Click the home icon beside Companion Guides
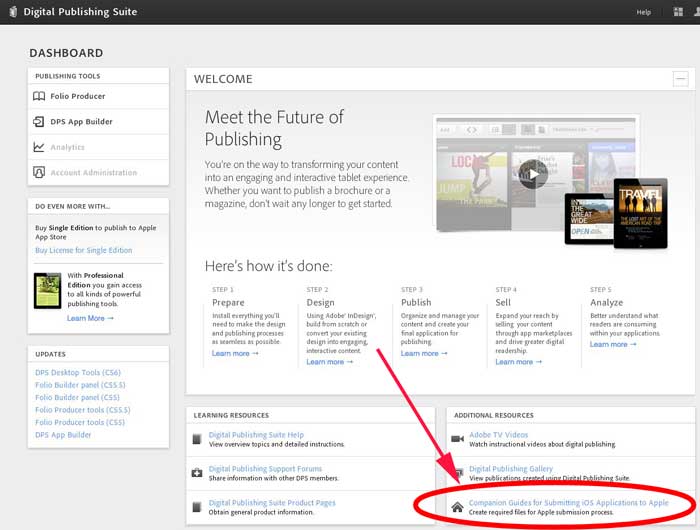The width and height of the screenshot is (700, 530). [x=458, y=507]
